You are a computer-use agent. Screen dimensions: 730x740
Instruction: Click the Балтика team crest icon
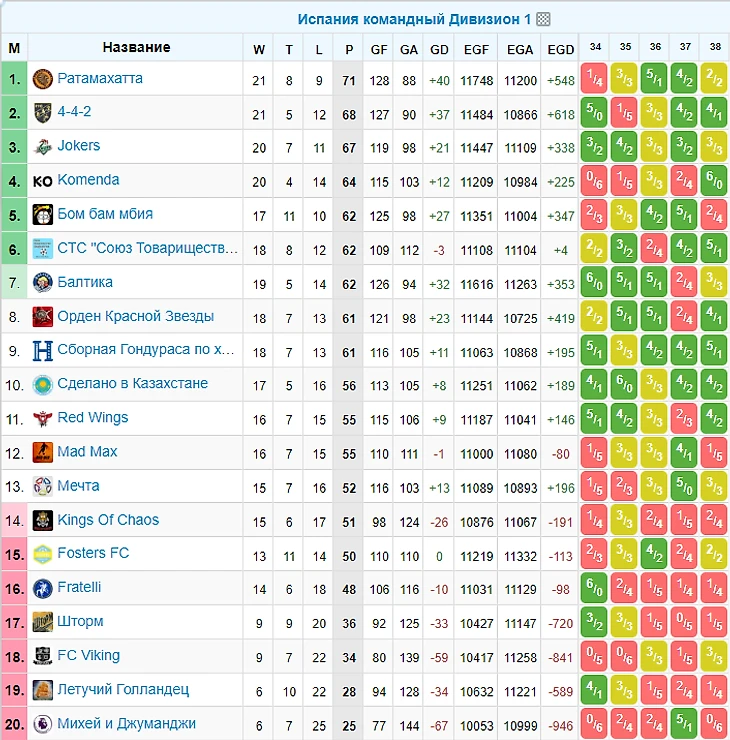coord(42,283)
